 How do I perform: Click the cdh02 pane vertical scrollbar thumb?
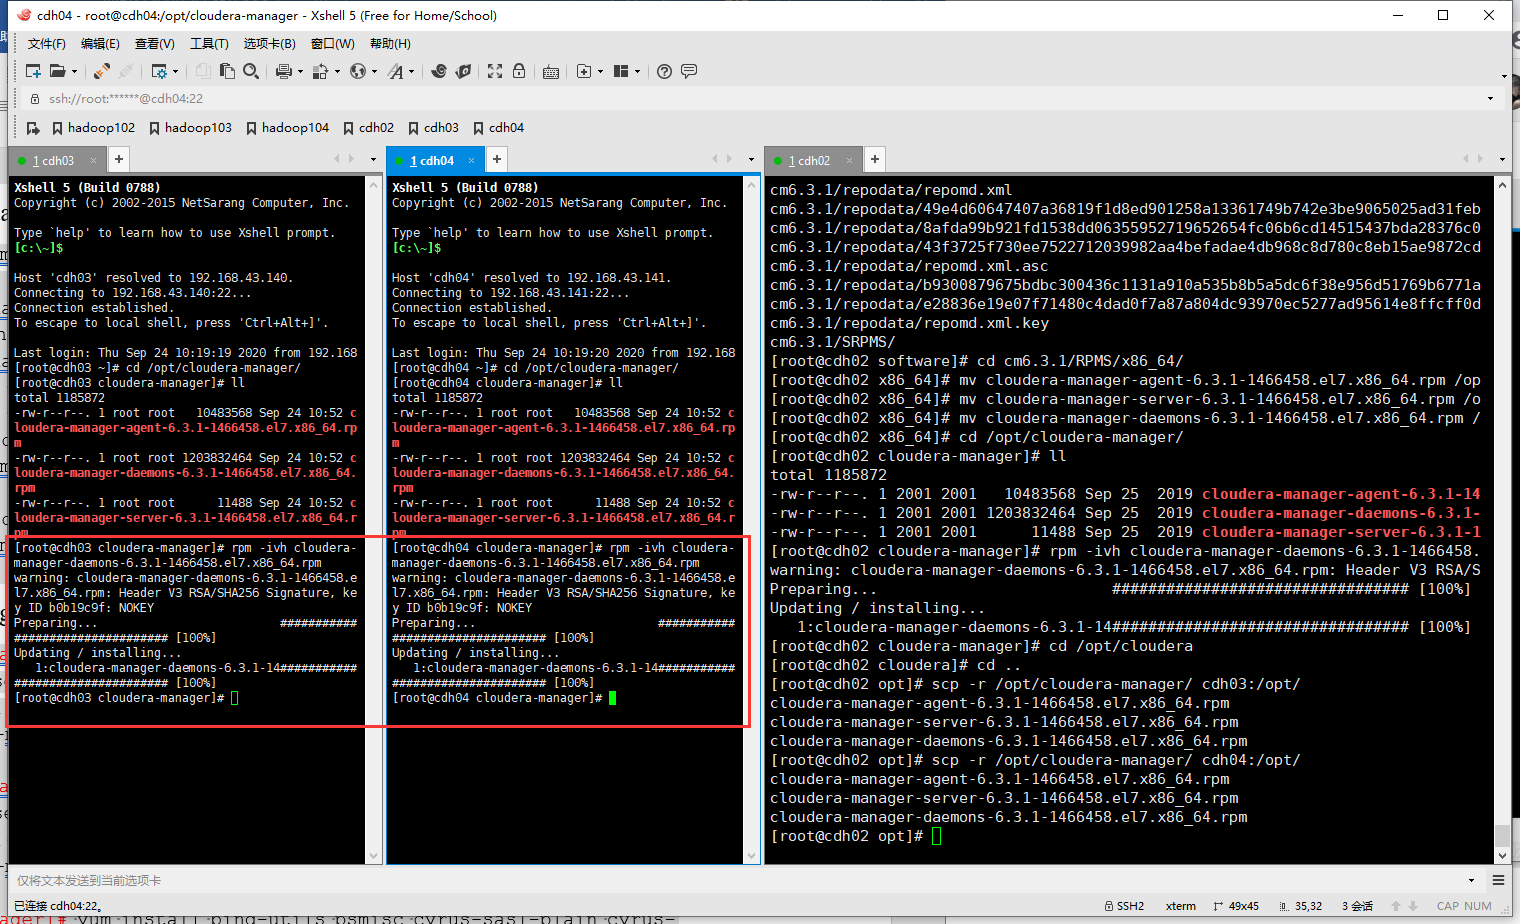pos(1502,836)
